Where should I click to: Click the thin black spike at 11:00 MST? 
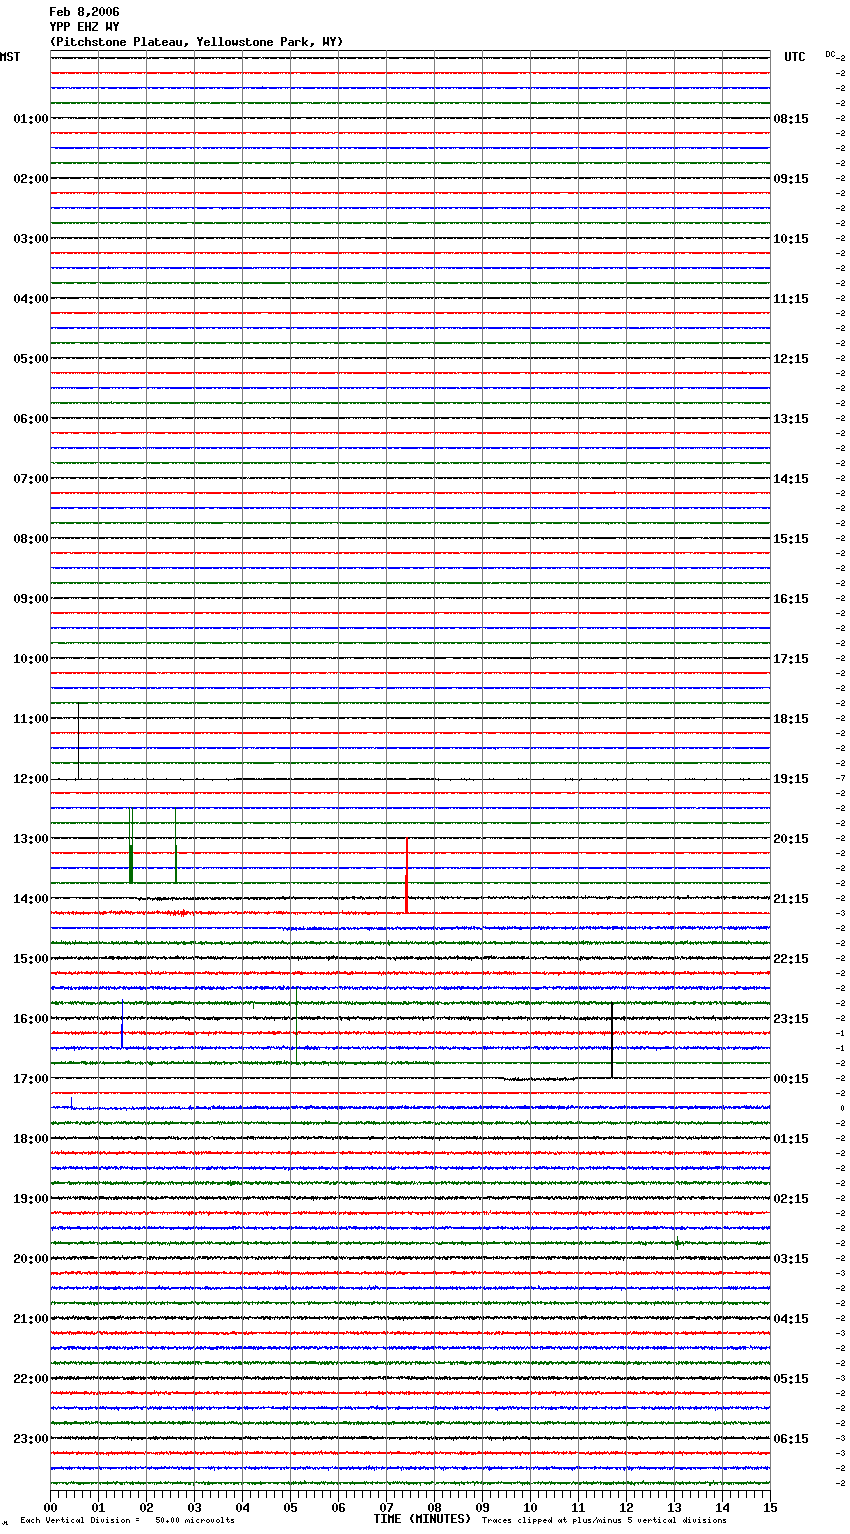(78, 741)
